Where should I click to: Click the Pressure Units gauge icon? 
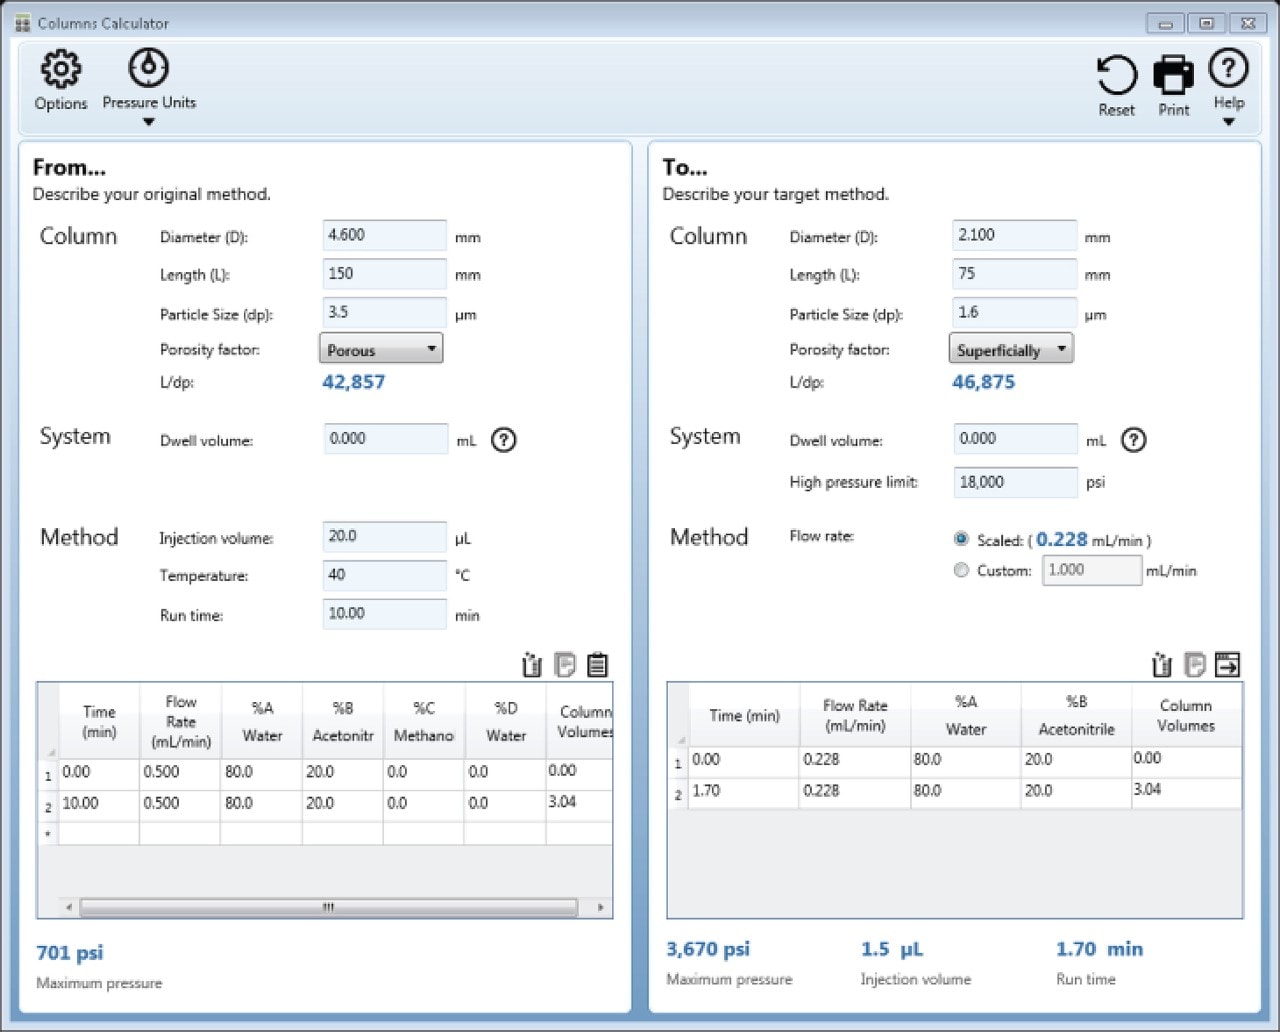click(x=149, y=68)
